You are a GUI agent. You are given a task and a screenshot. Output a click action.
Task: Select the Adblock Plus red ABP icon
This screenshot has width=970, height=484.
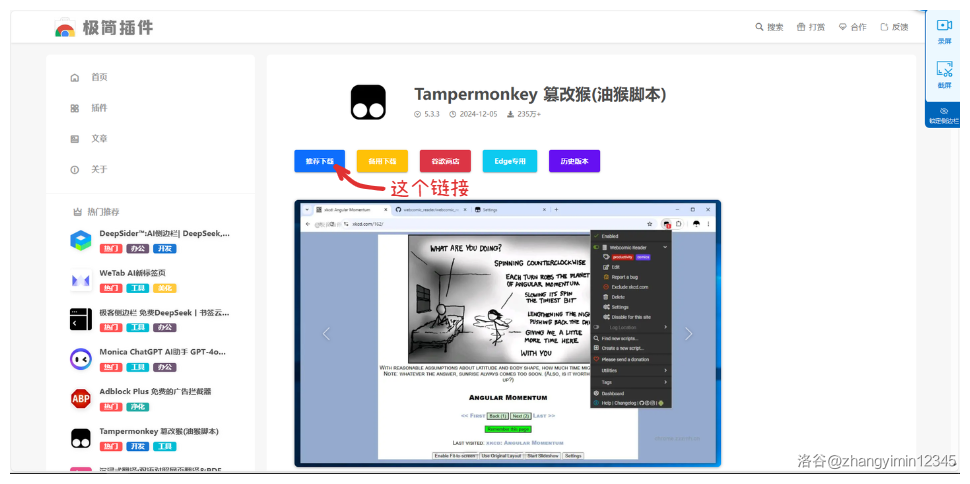coord(81,399)
